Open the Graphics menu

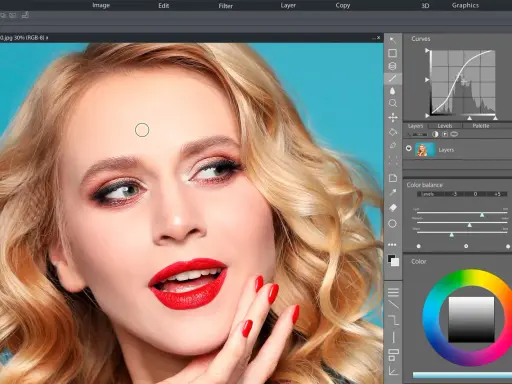[465, 5]
